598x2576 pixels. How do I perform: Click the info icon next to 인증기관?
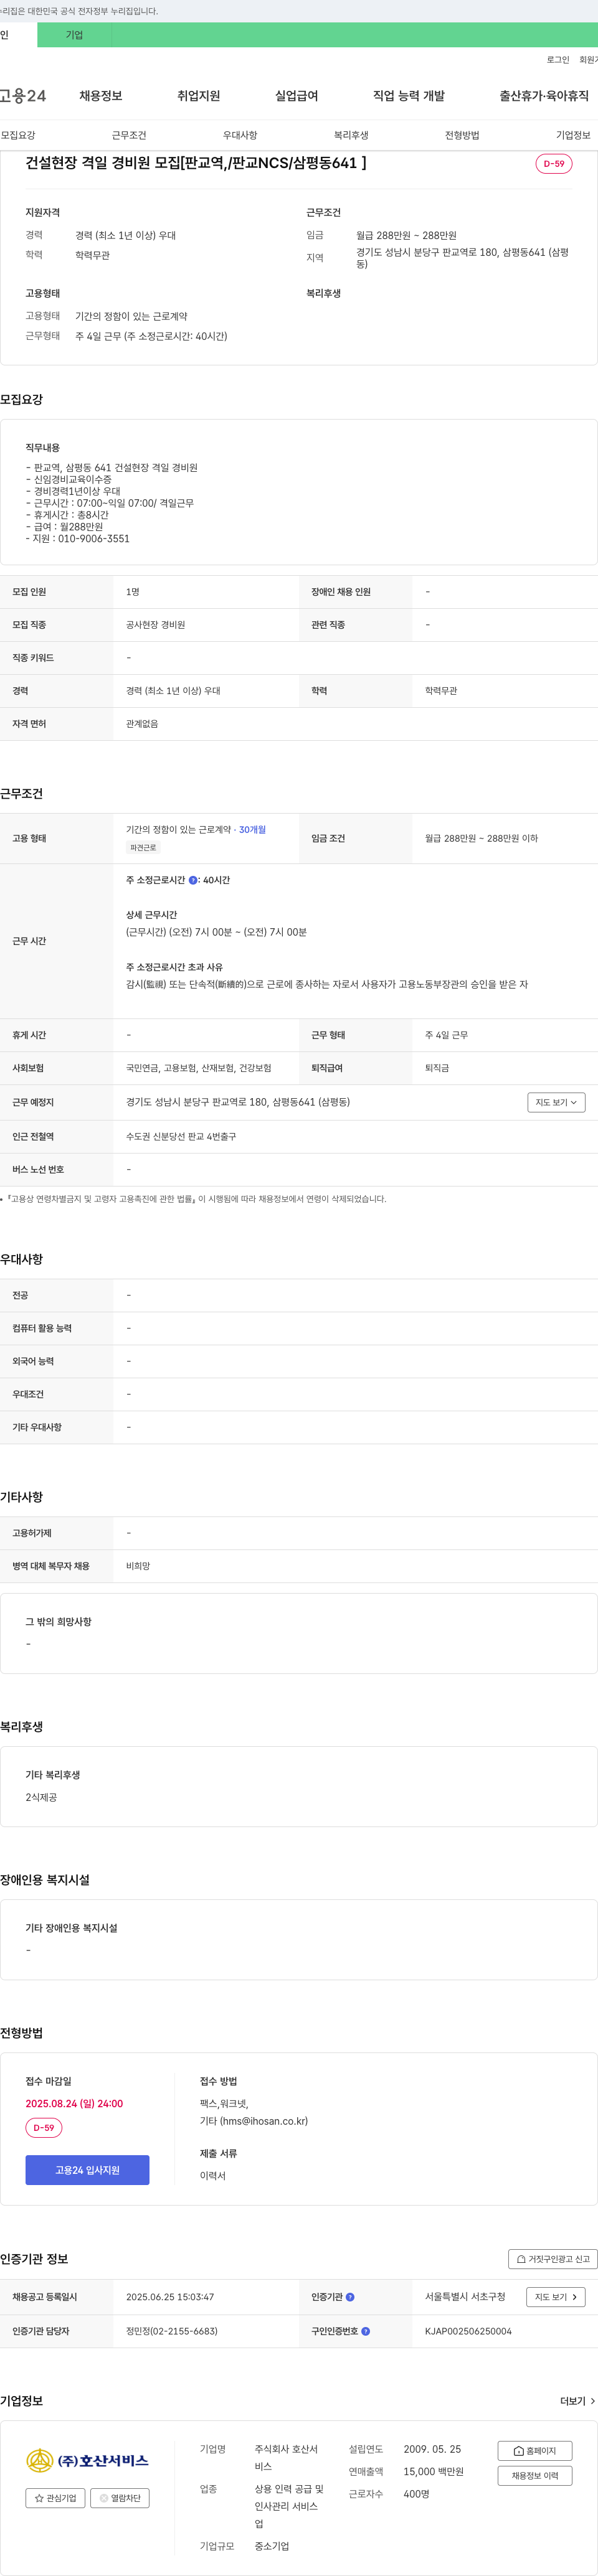[x=350, y=2297]
